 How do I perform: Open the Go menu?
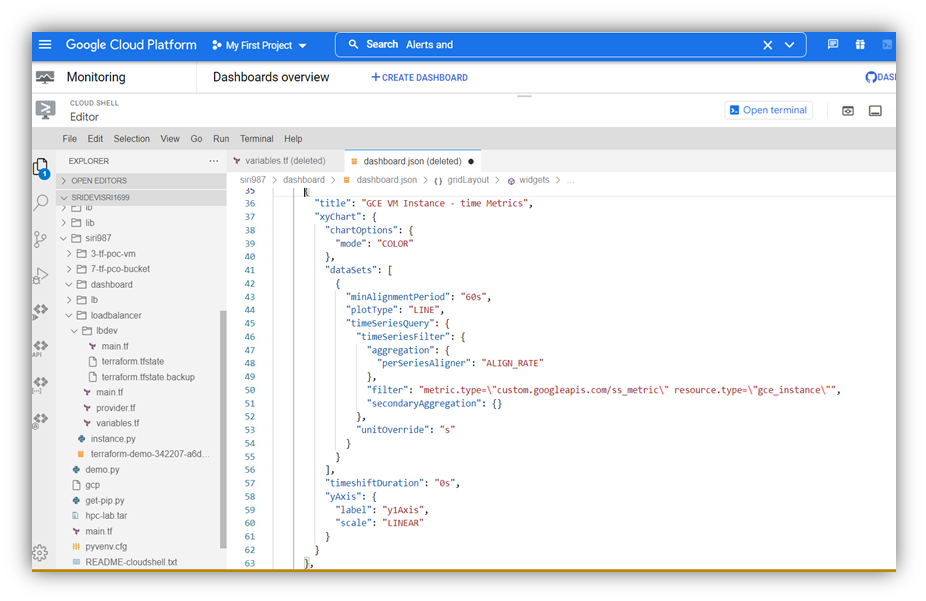point(196,139)
